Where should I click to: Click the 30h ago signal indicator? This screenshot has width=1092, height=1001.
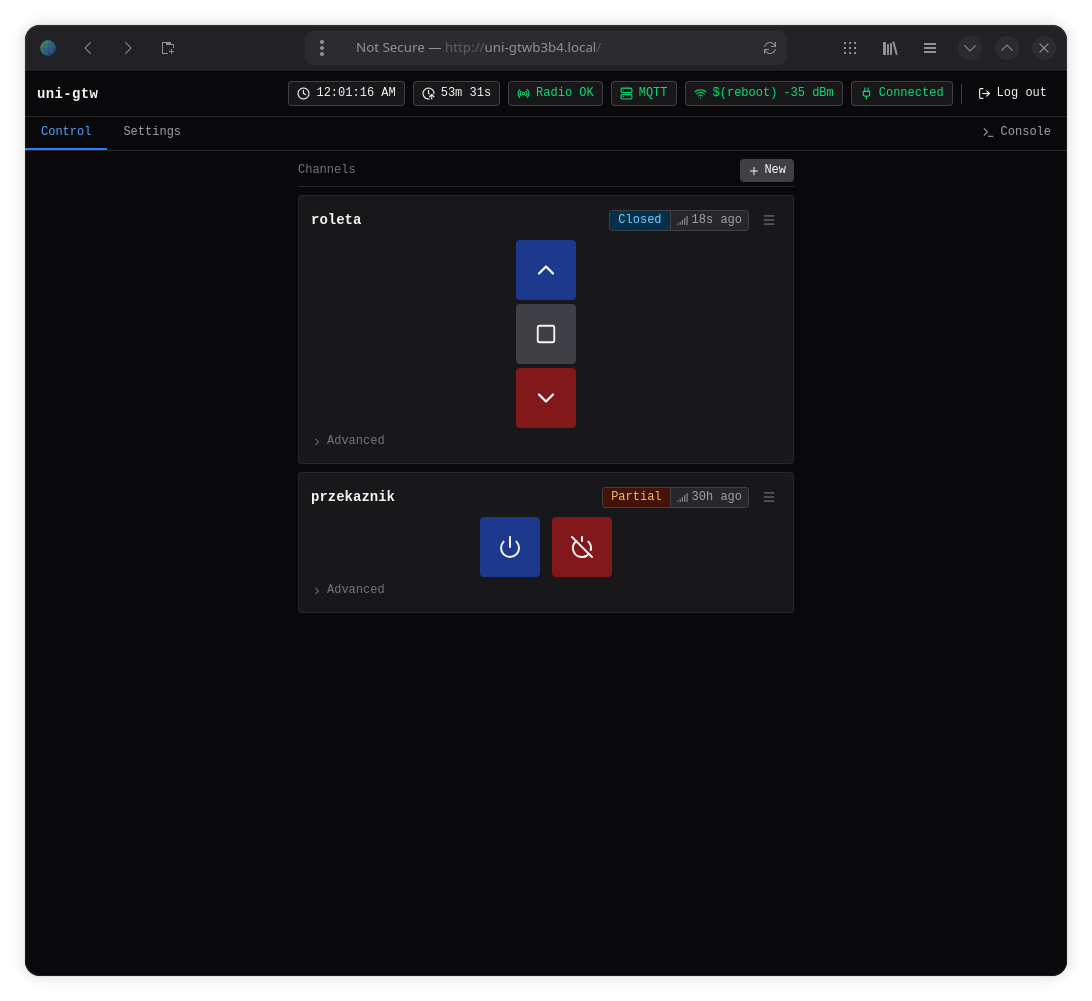click(709, 497)
